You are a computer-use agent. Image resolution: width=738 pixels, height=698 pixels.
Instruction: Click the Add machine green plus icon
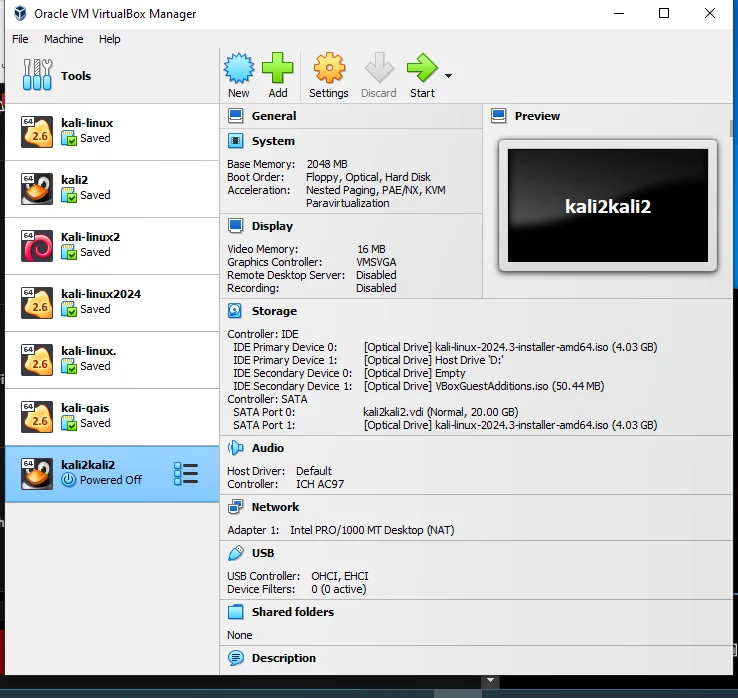(x=277, y=68)
